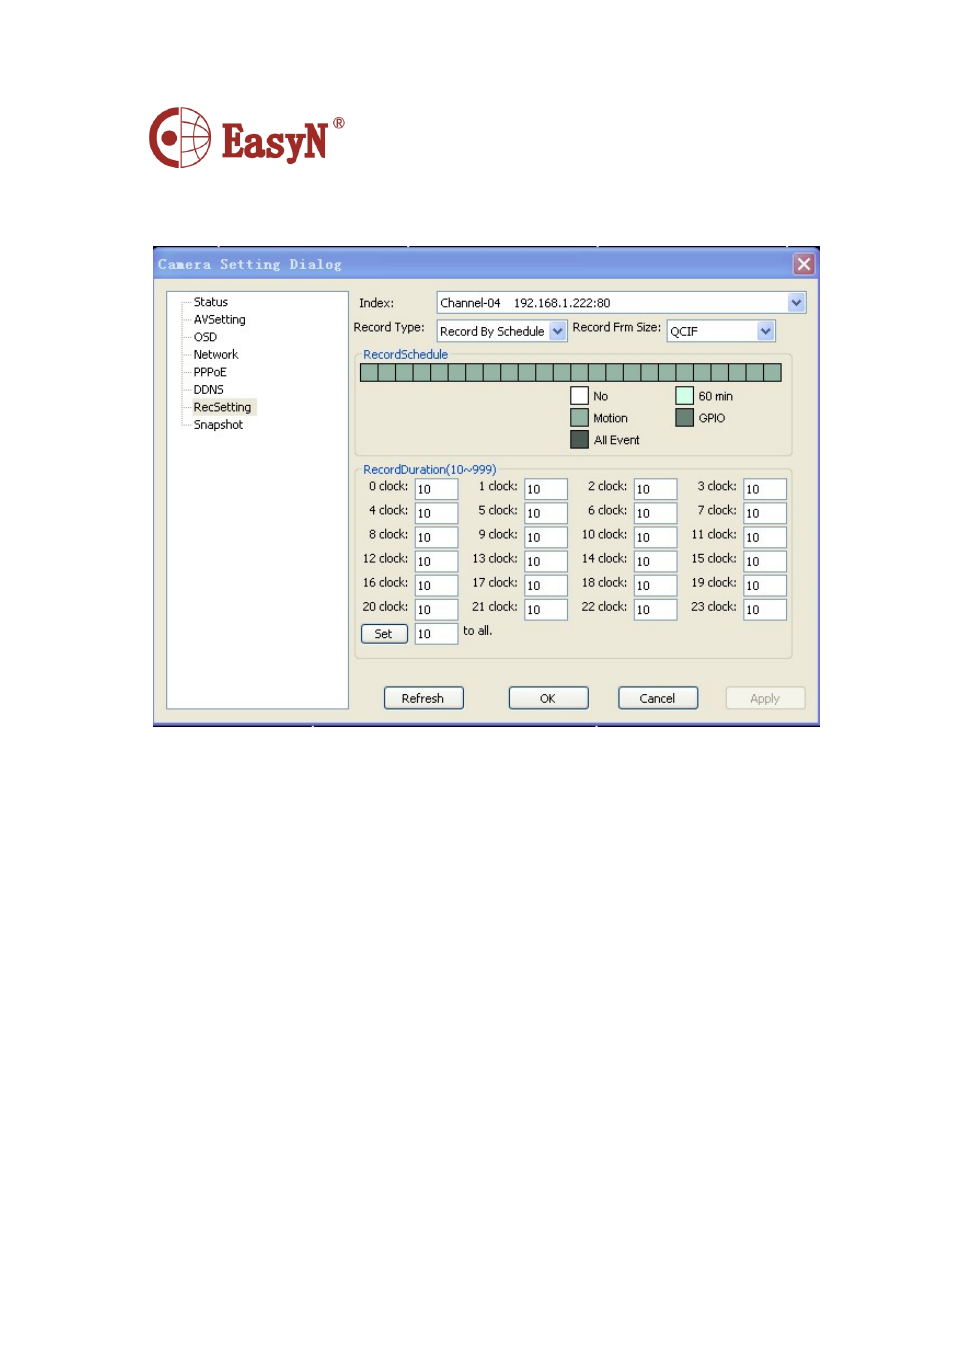Select OSD tree item
The width and height of the screenshot is (954, 1350).
[x=205, y=337]
